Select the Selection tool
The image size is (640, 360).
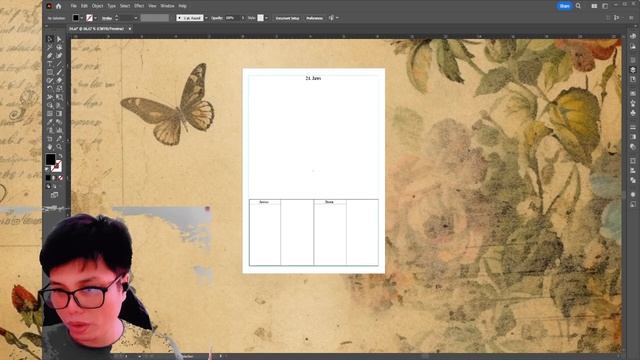(x=50, y=39)
